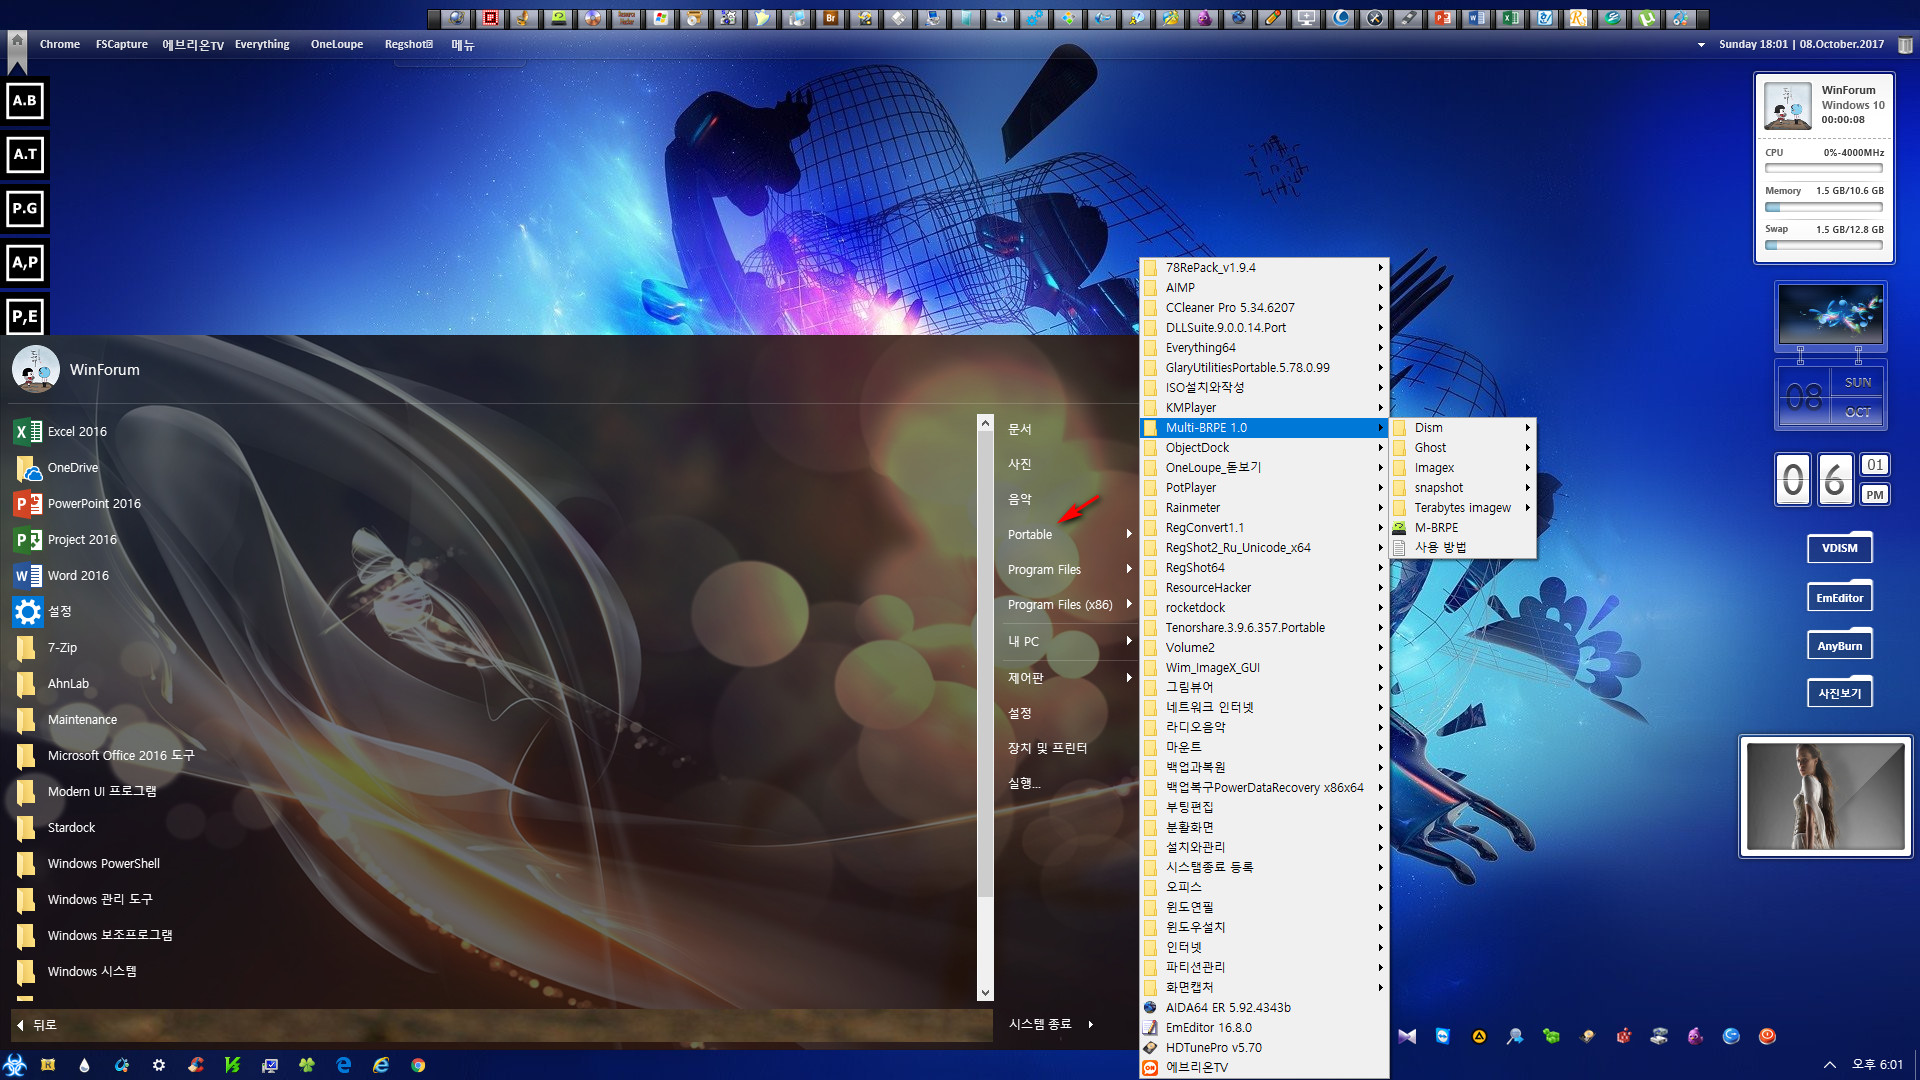
Task: Click the Internet Explorer icon on the taskbar
Action: [x=381, y=1066]
